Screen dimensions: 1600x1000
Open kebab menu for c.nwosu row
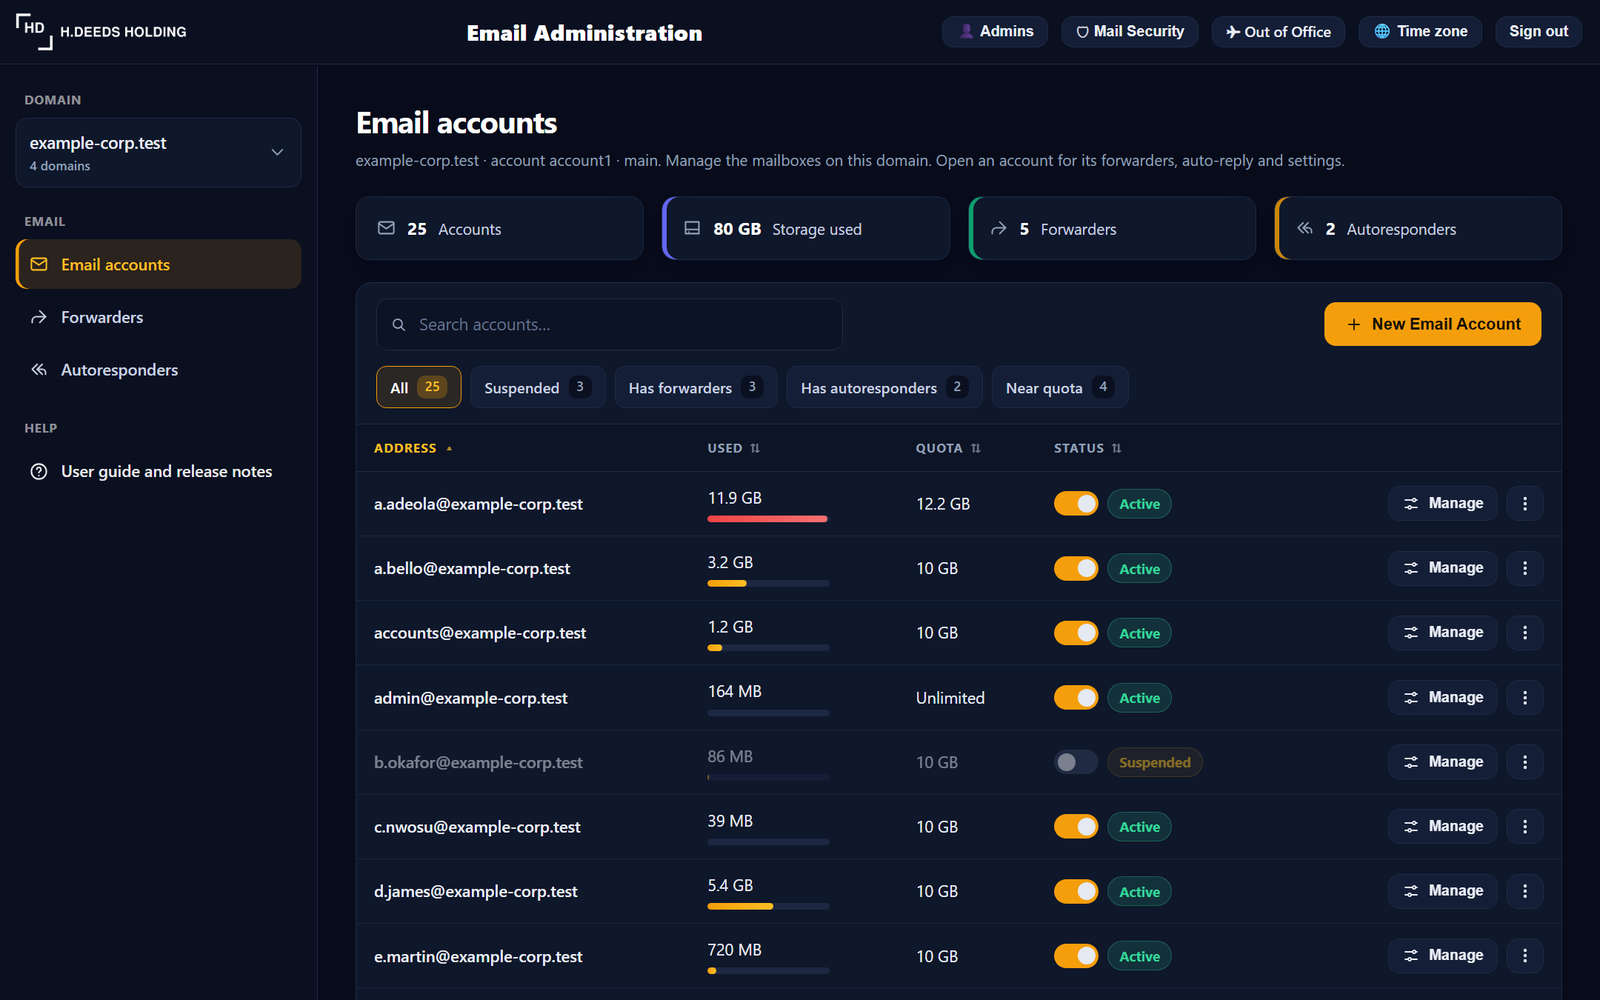pyautogui.click(x=1525, y=827)
